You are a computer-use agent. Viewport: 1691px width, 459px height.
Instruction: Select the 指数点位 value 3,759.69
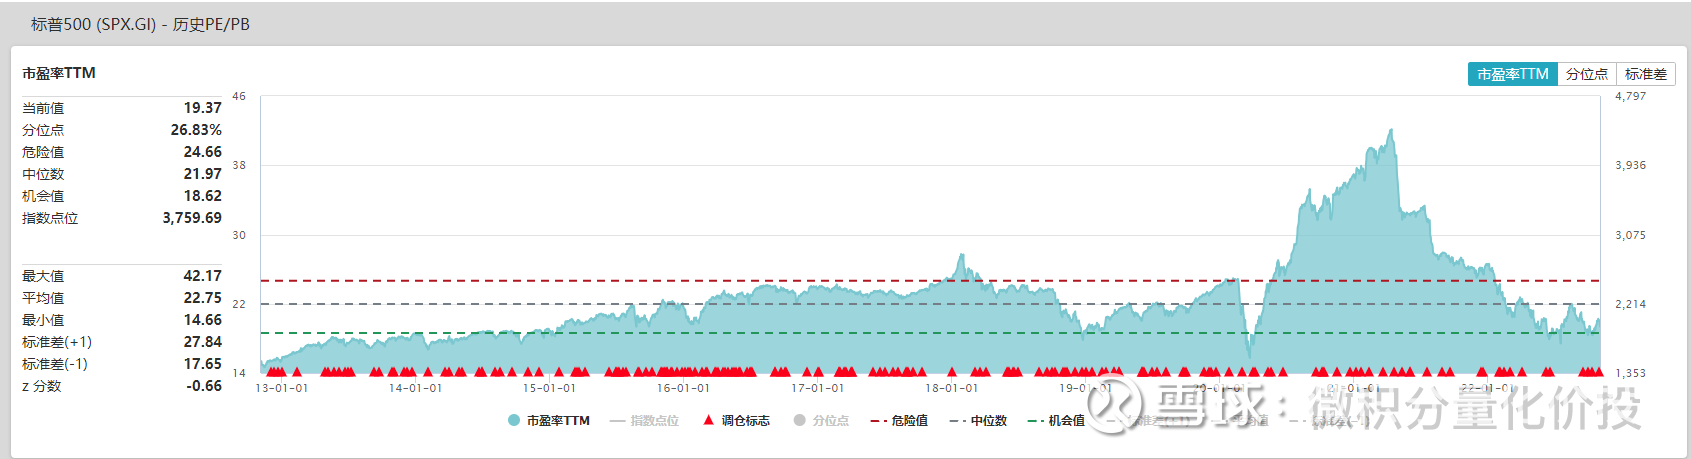[x=192, y=218]
